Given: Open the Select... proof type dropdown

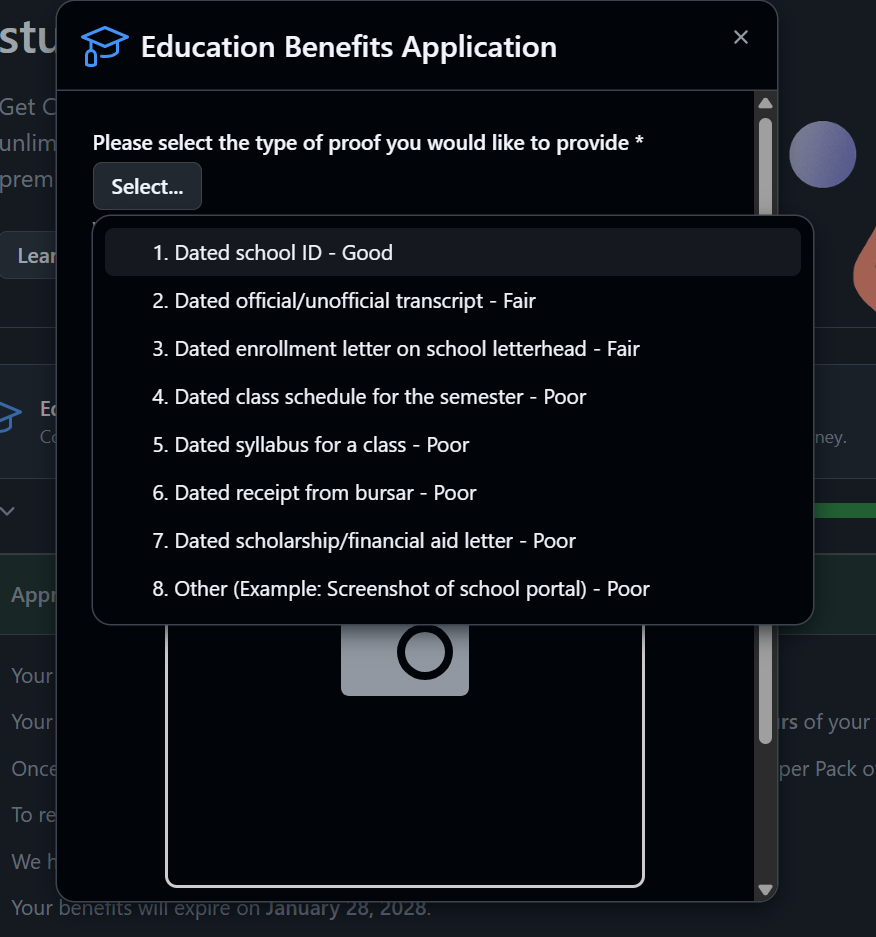Looking at the screenshot, I should click(x=147, y=186).
